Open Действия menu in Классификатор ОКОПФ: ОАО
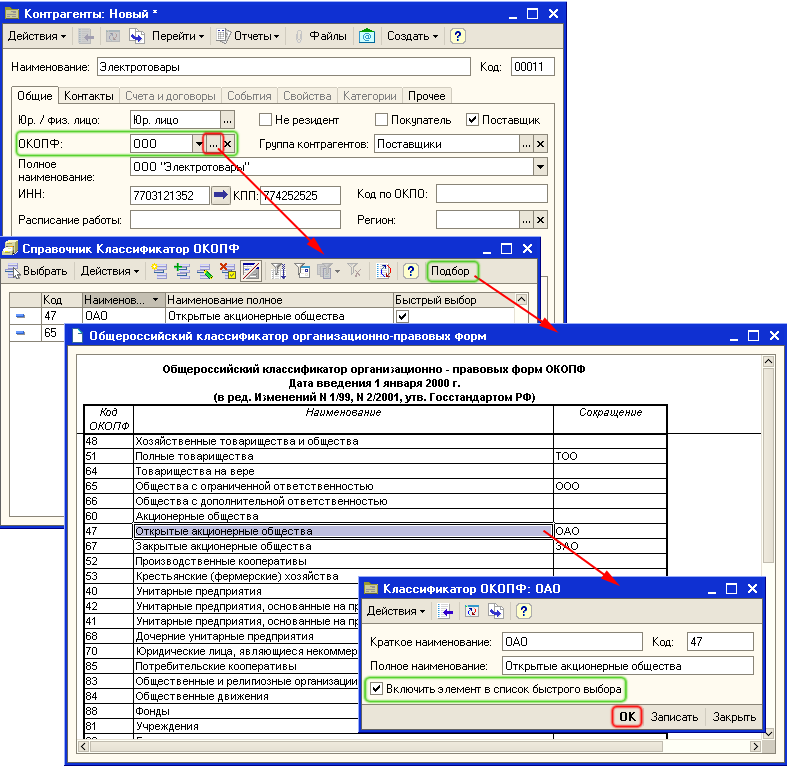787x767 pixels. click(x=396, y=611)
